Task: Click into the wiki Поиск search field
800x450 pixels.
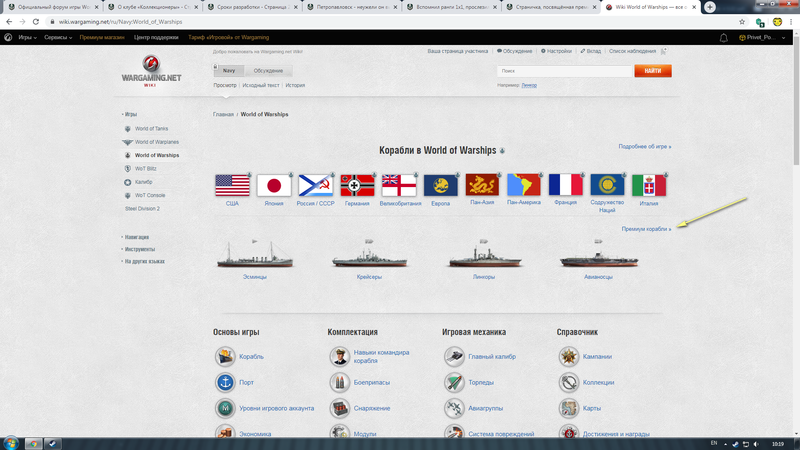Action: pos(564,71)
